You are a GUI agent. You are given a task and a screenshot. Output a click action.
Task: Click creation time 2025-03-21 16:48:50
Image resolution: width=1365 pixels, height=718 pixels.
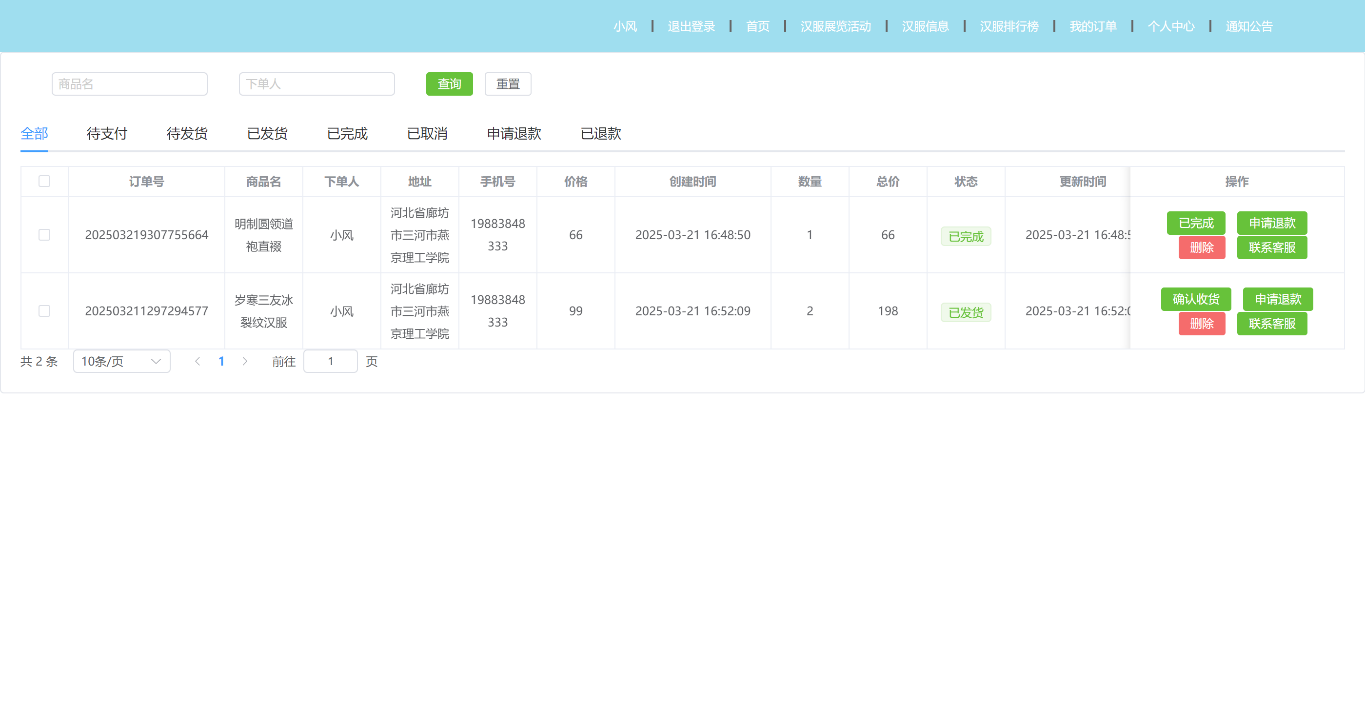[x=693, y=235]
